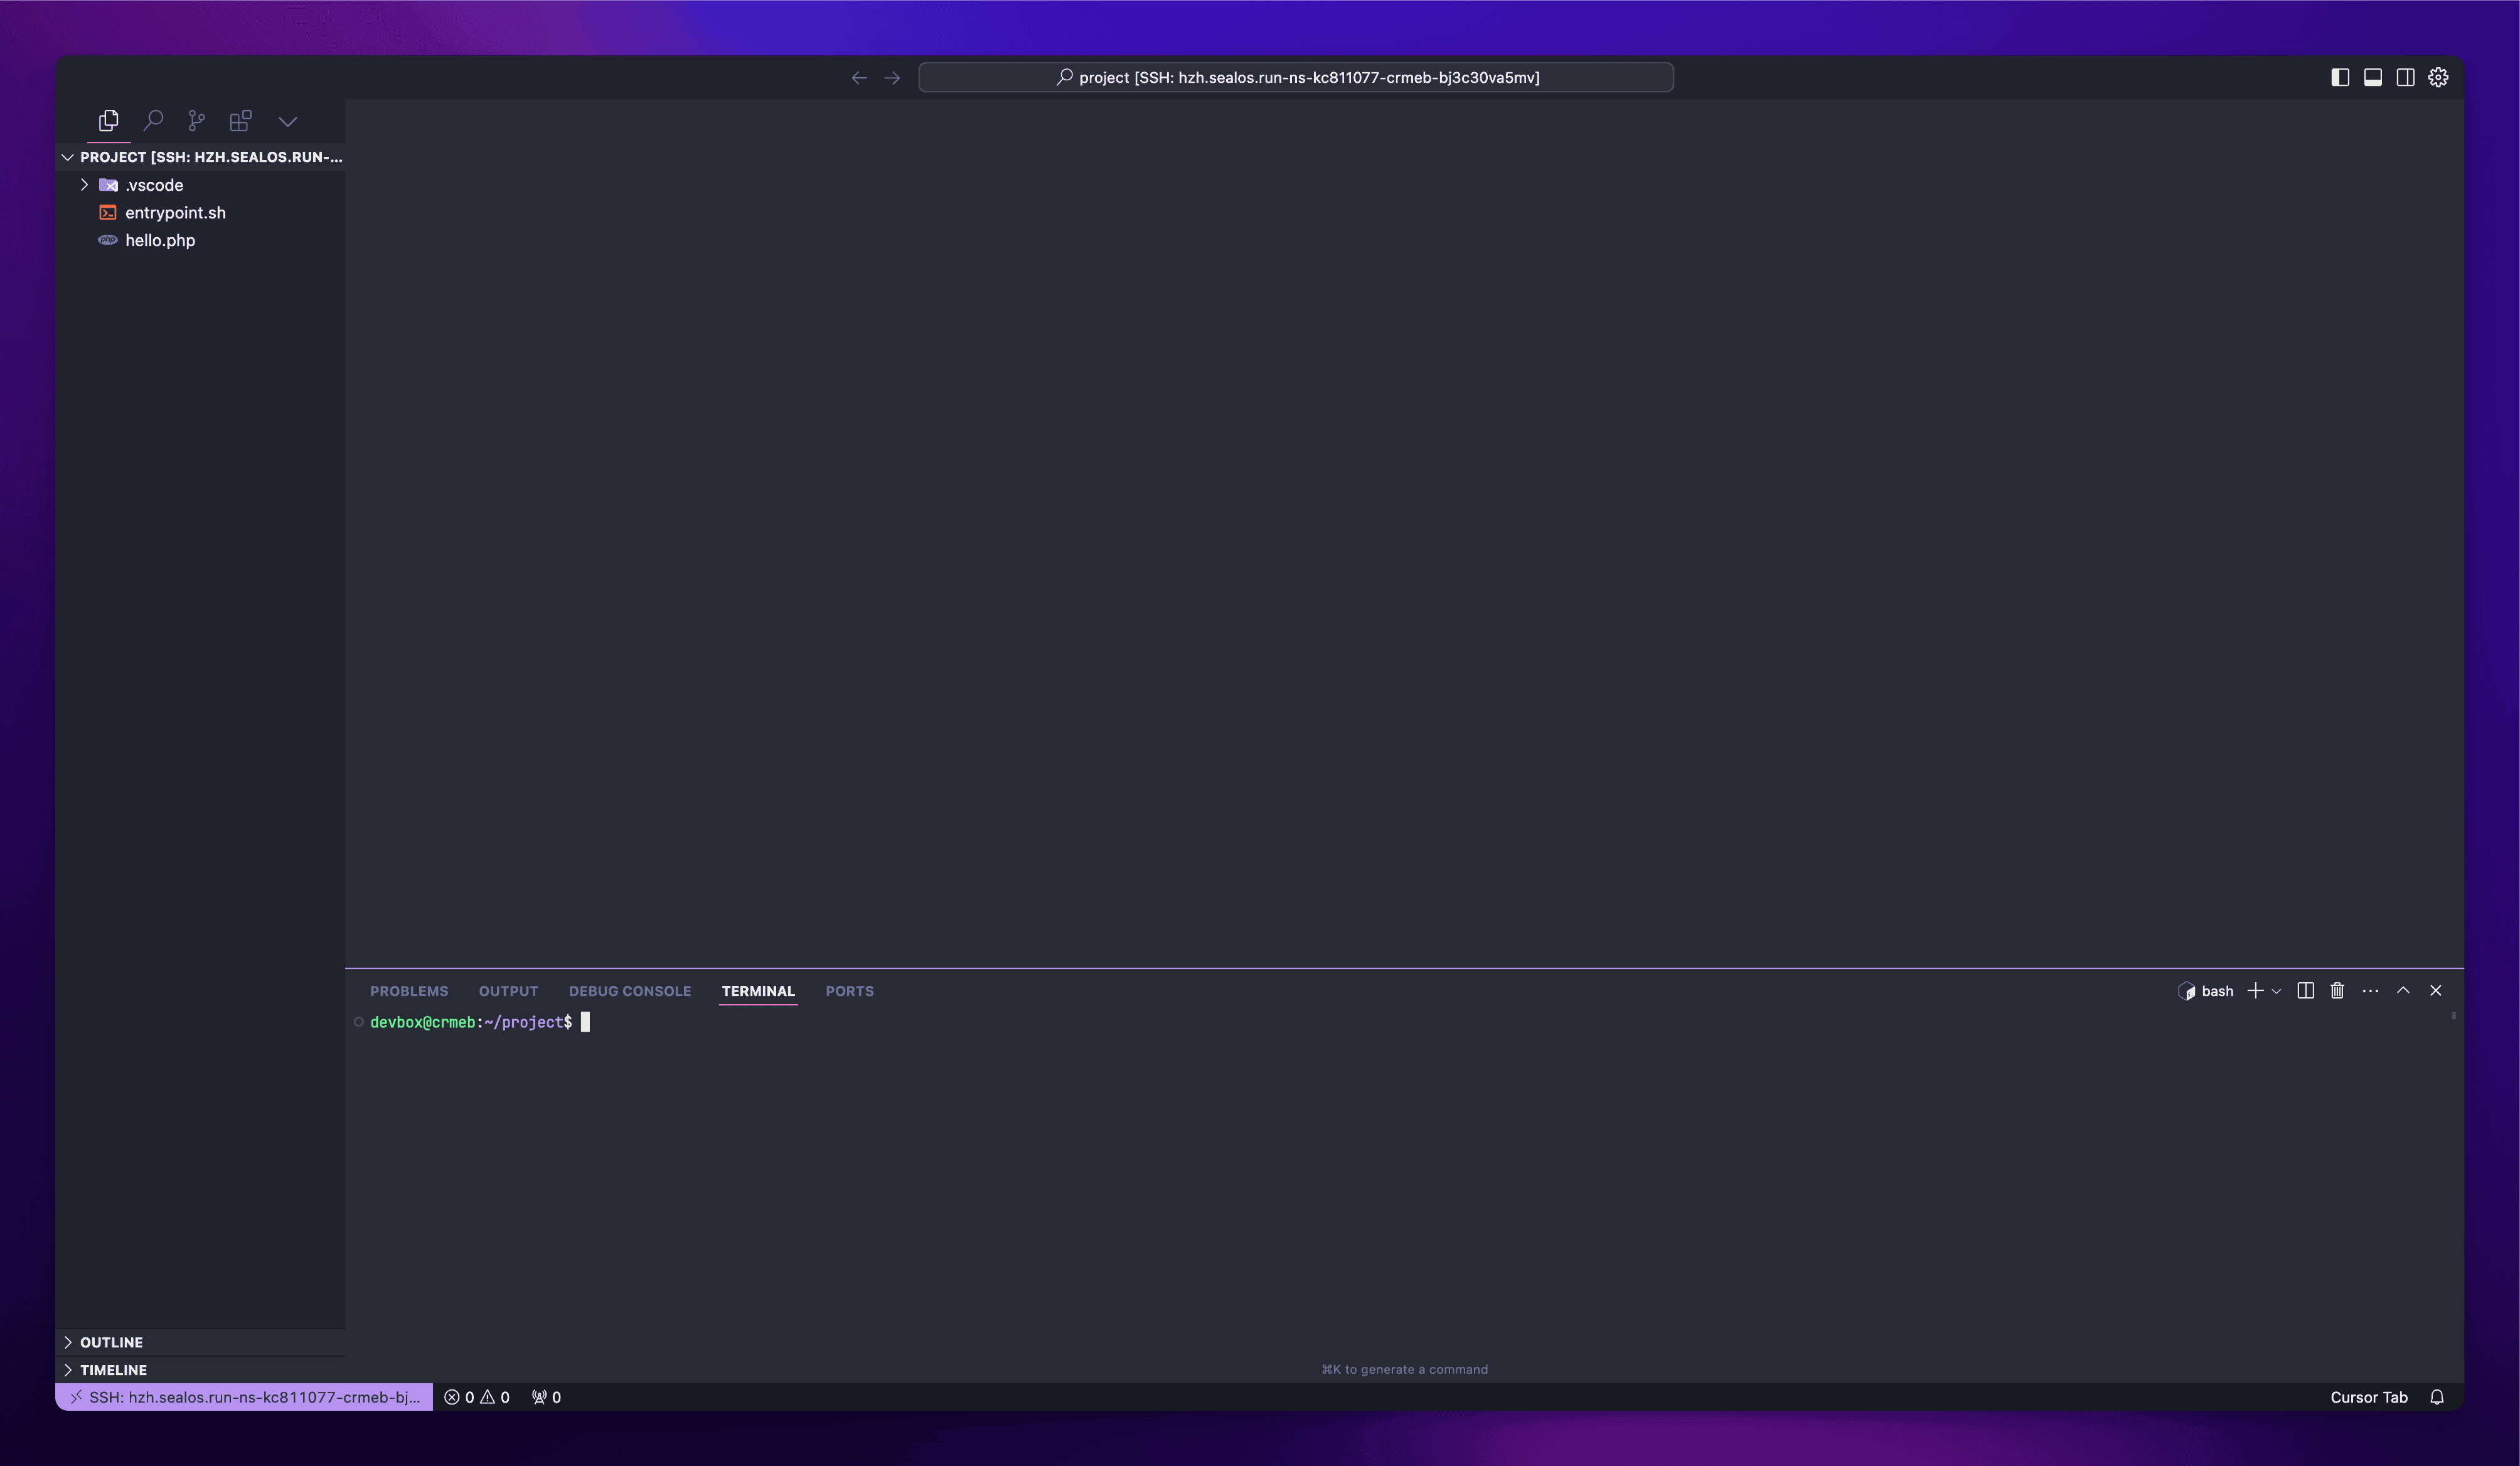The width and height of the screenshot is (2520, 1466).
Task: Open terminal more actions ellipsis
Action: pyautogui.click(x=2370, y=991)
